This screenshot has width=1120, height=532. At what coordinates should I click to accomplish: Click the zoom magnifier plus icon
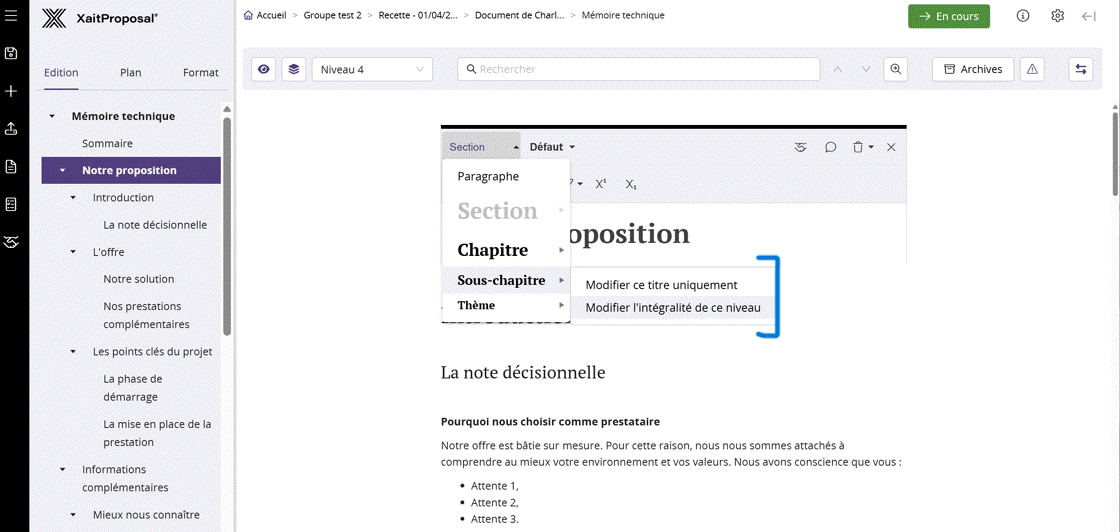point(895,69)
